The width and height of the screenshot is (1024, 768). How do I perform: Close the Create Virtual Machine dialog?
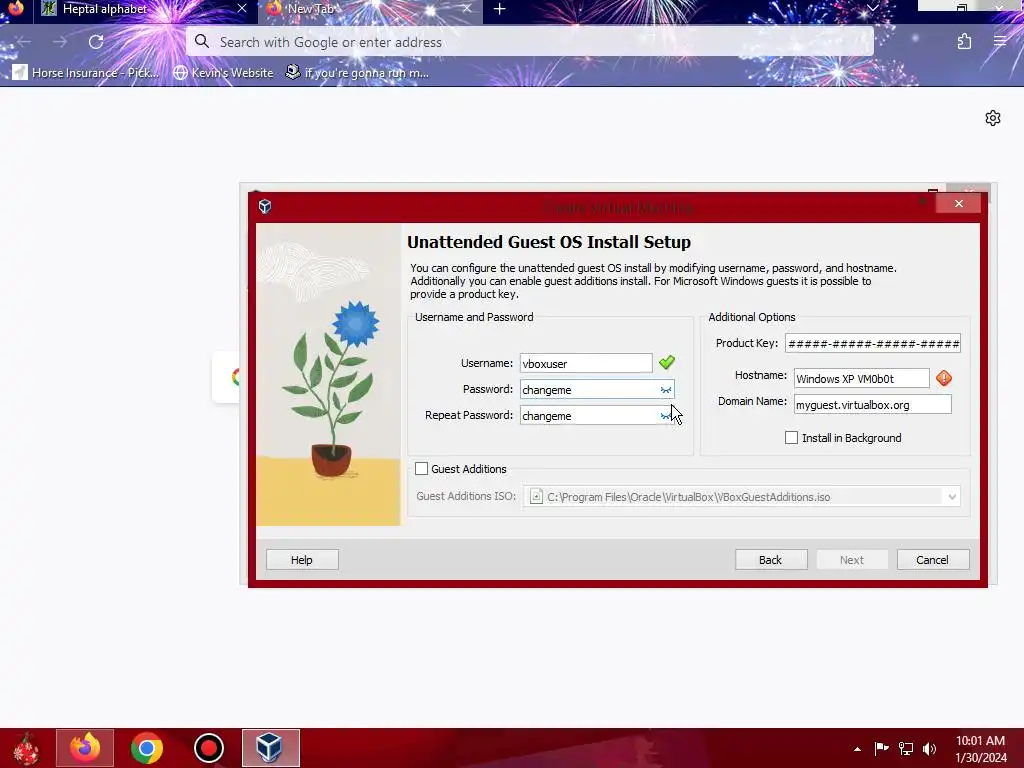958,204
